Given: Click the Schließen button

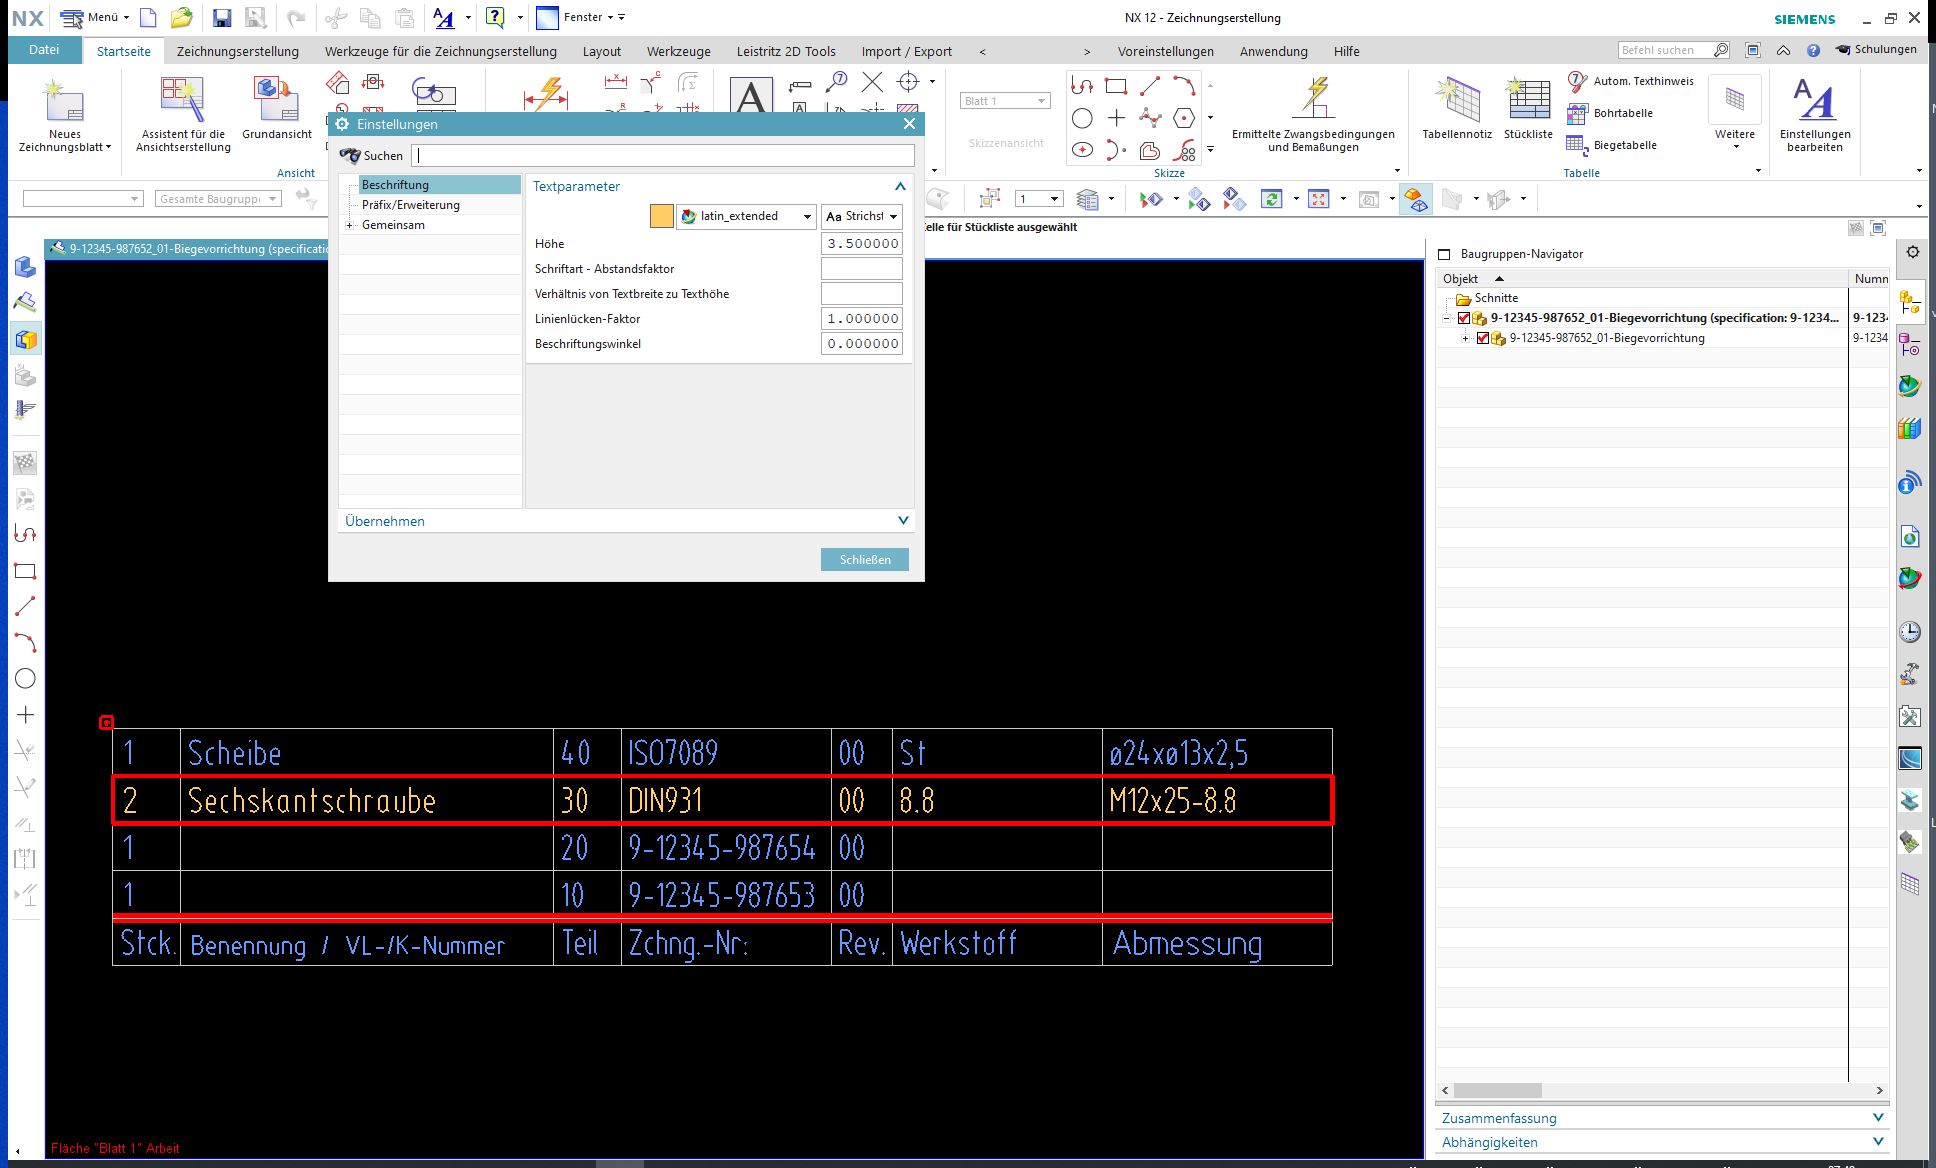Looking at the screenshot, I should 865,559.
